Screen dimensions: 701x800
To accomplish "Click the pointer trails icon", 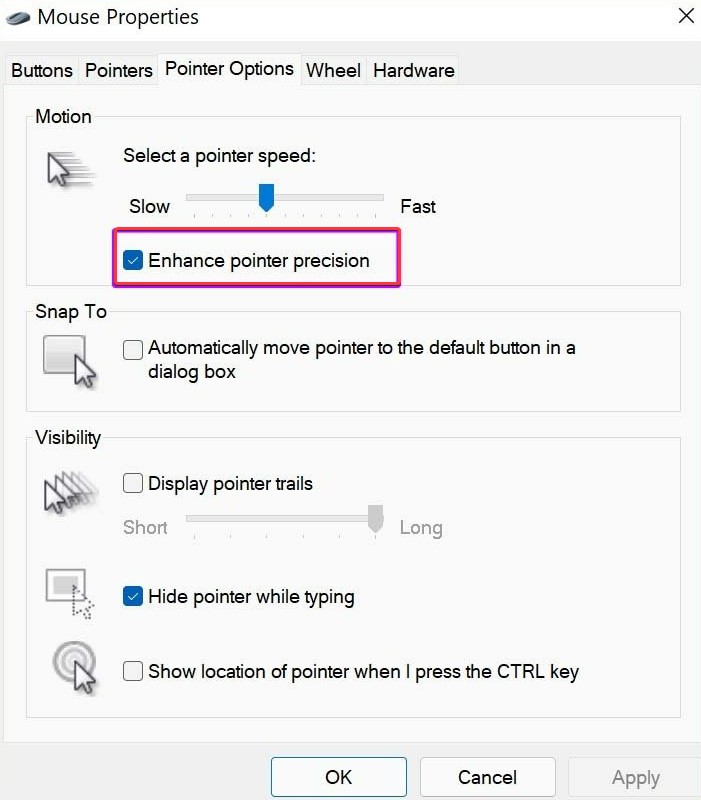I will click(x=69, y=492).
